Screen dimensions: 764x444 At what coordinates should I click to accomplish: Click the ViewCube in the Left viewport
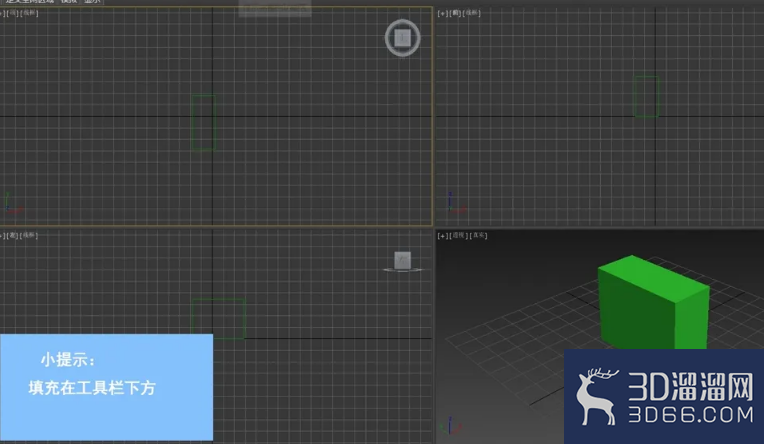[402, 261]
